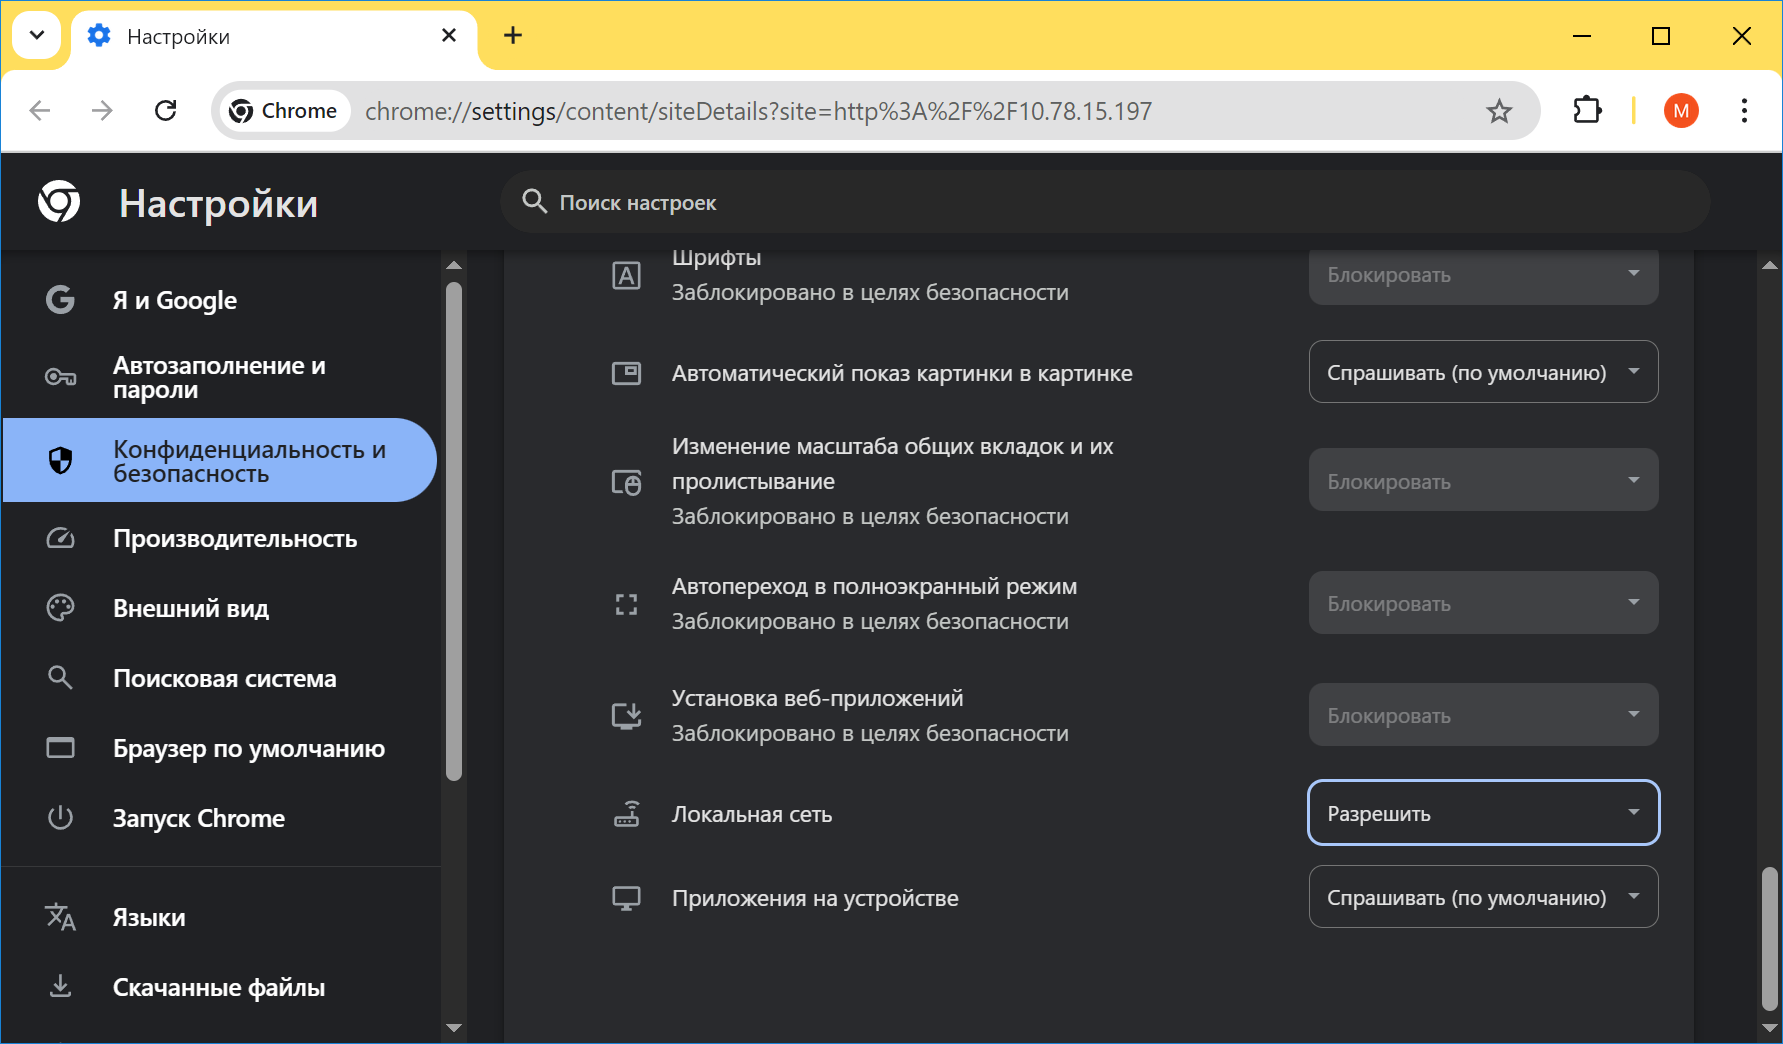This screenshot has height=1044, width=1783.
Task: Click the Поиск настроек search field
Action: tap(1100, 203)
